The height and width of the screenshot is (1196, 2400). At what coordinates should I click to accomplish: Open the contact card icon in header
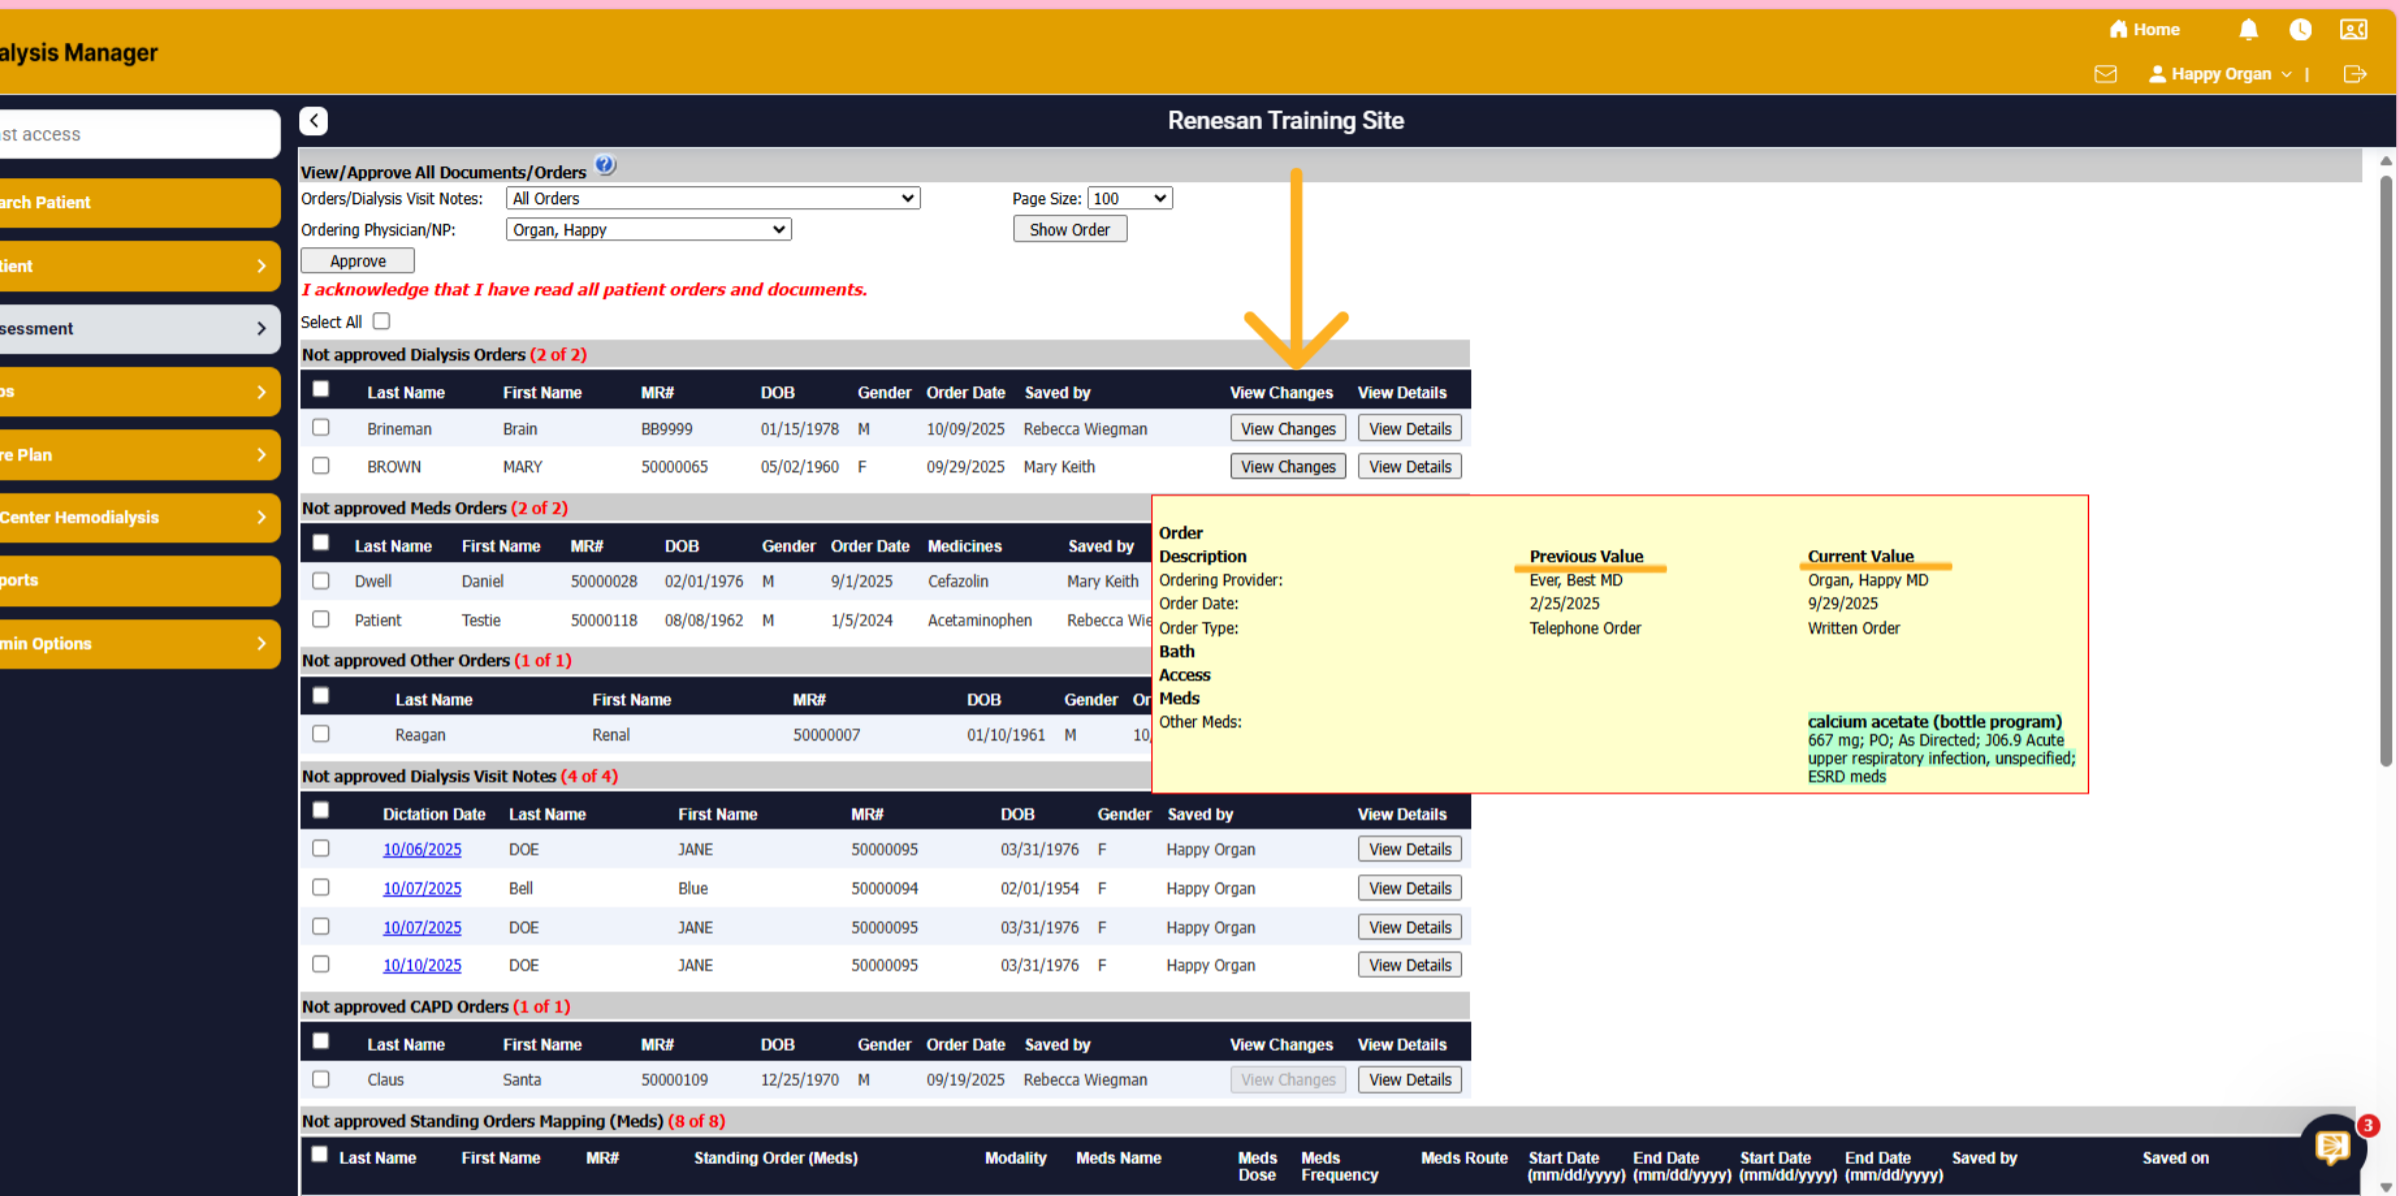[2353, 30]
